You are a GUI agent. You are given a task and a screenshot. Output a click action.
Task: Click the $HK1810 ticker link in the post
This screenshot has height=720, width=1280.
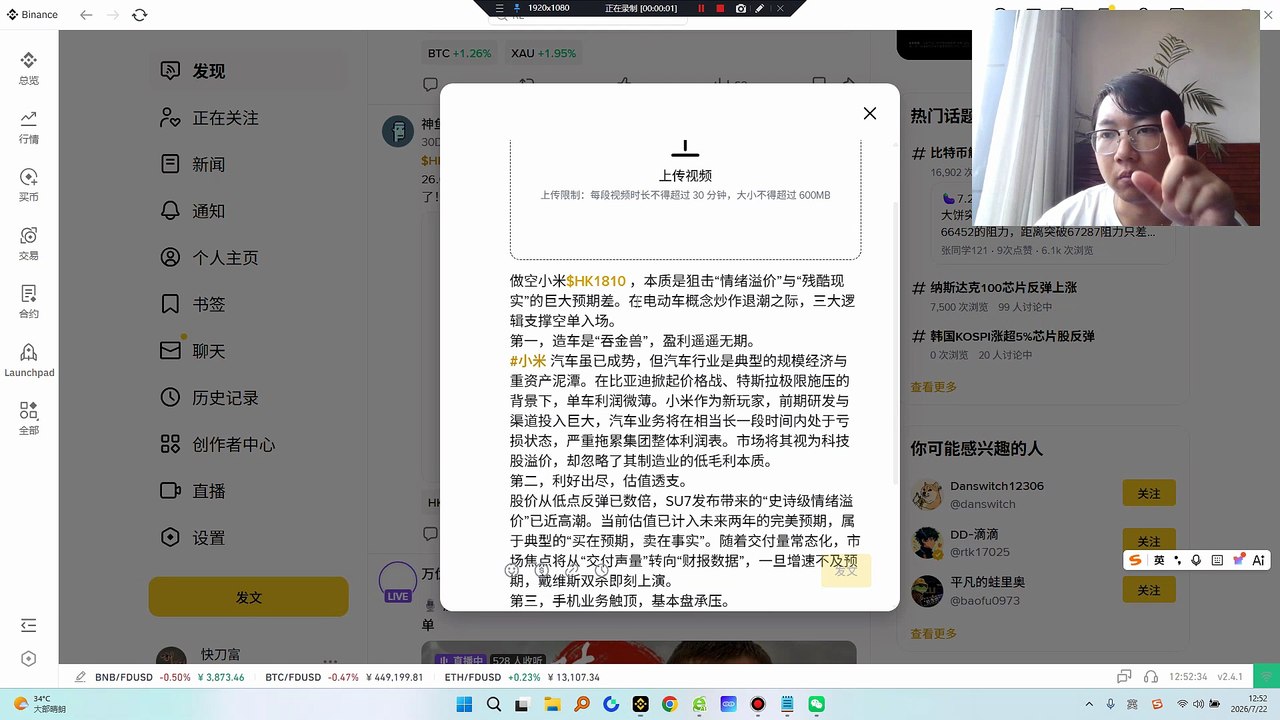595,281
